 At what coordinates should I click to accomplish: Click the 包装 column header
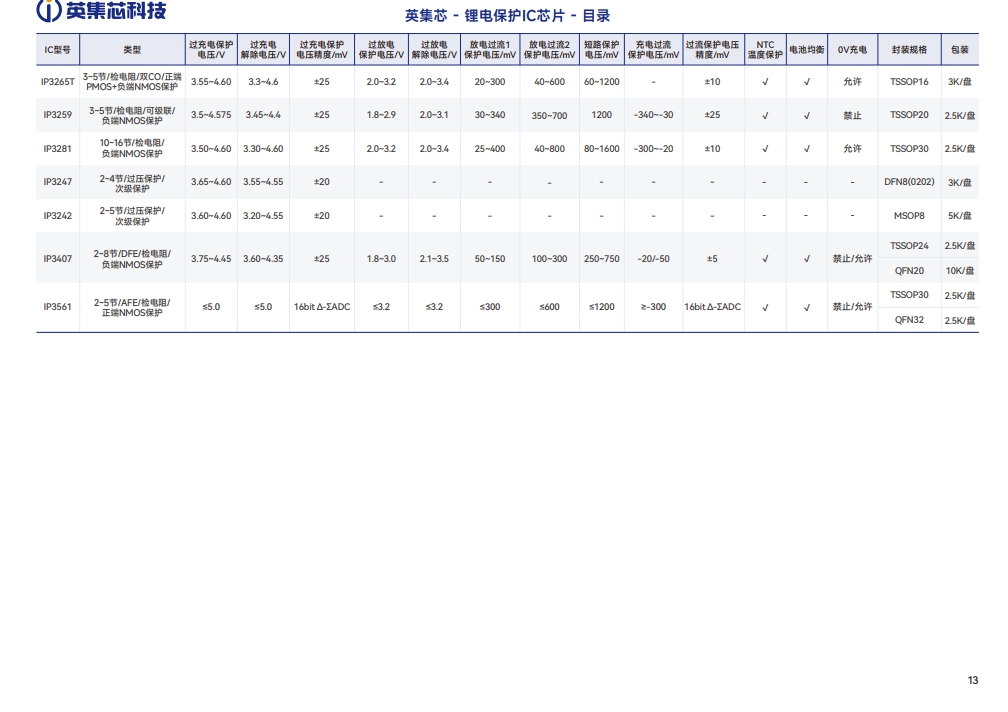tap(960, 49)
